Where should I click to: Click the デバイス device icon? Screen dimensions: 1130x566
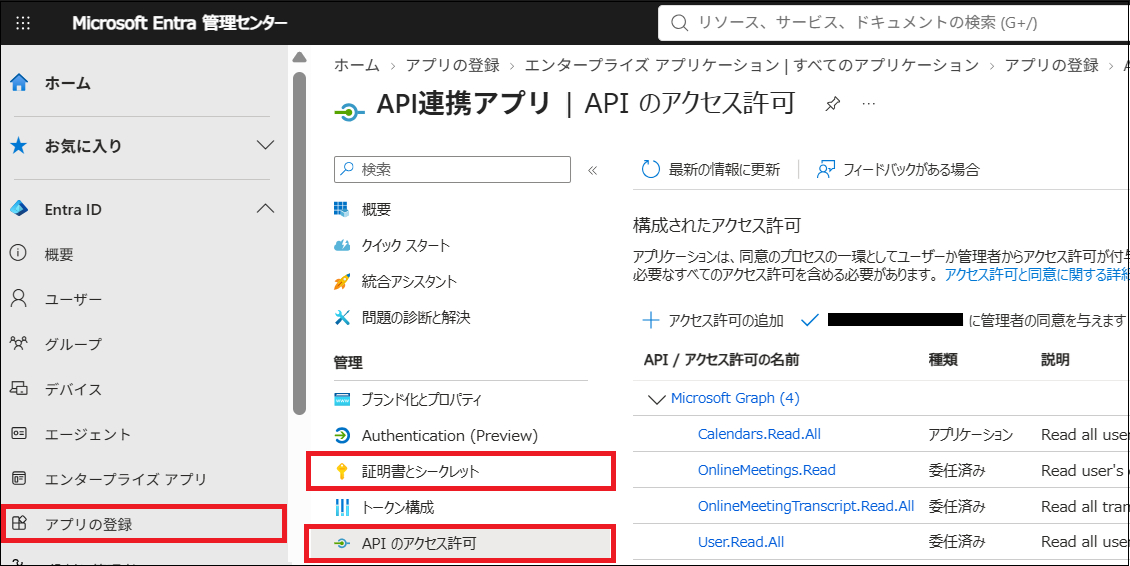[x=19, y=389]
